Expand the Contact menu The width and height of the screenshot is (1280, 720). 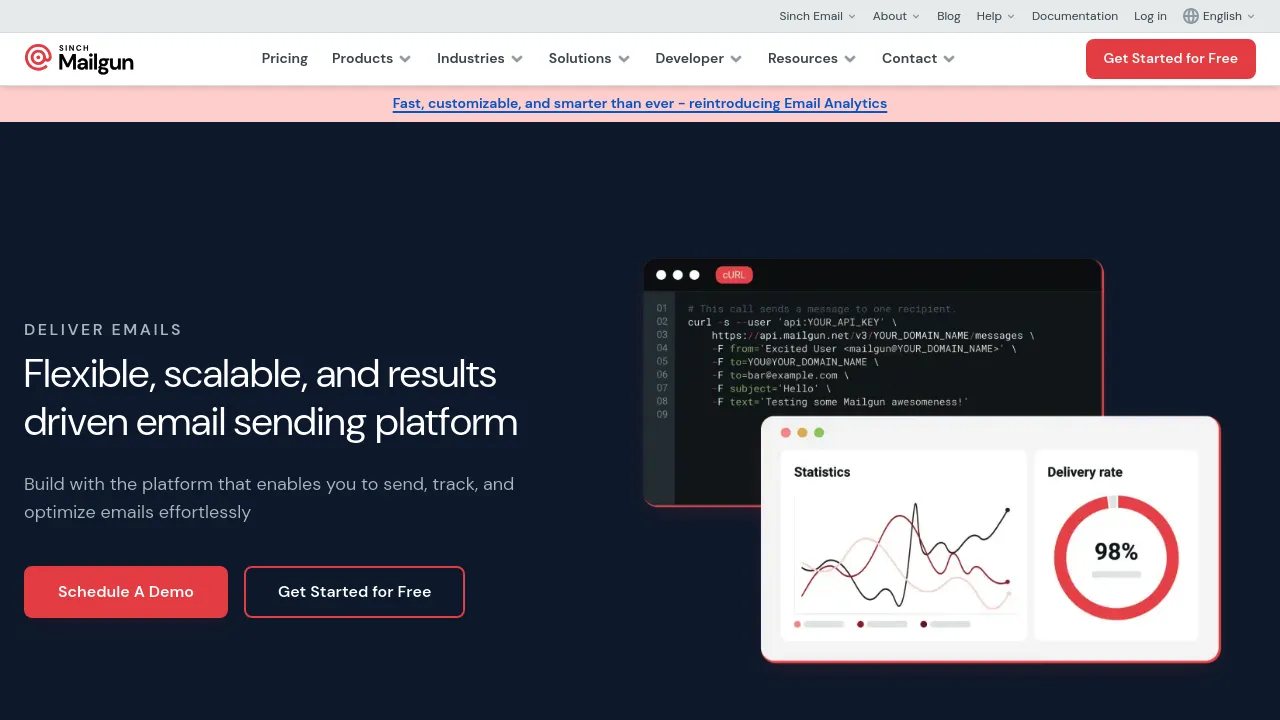coord(918,59)
